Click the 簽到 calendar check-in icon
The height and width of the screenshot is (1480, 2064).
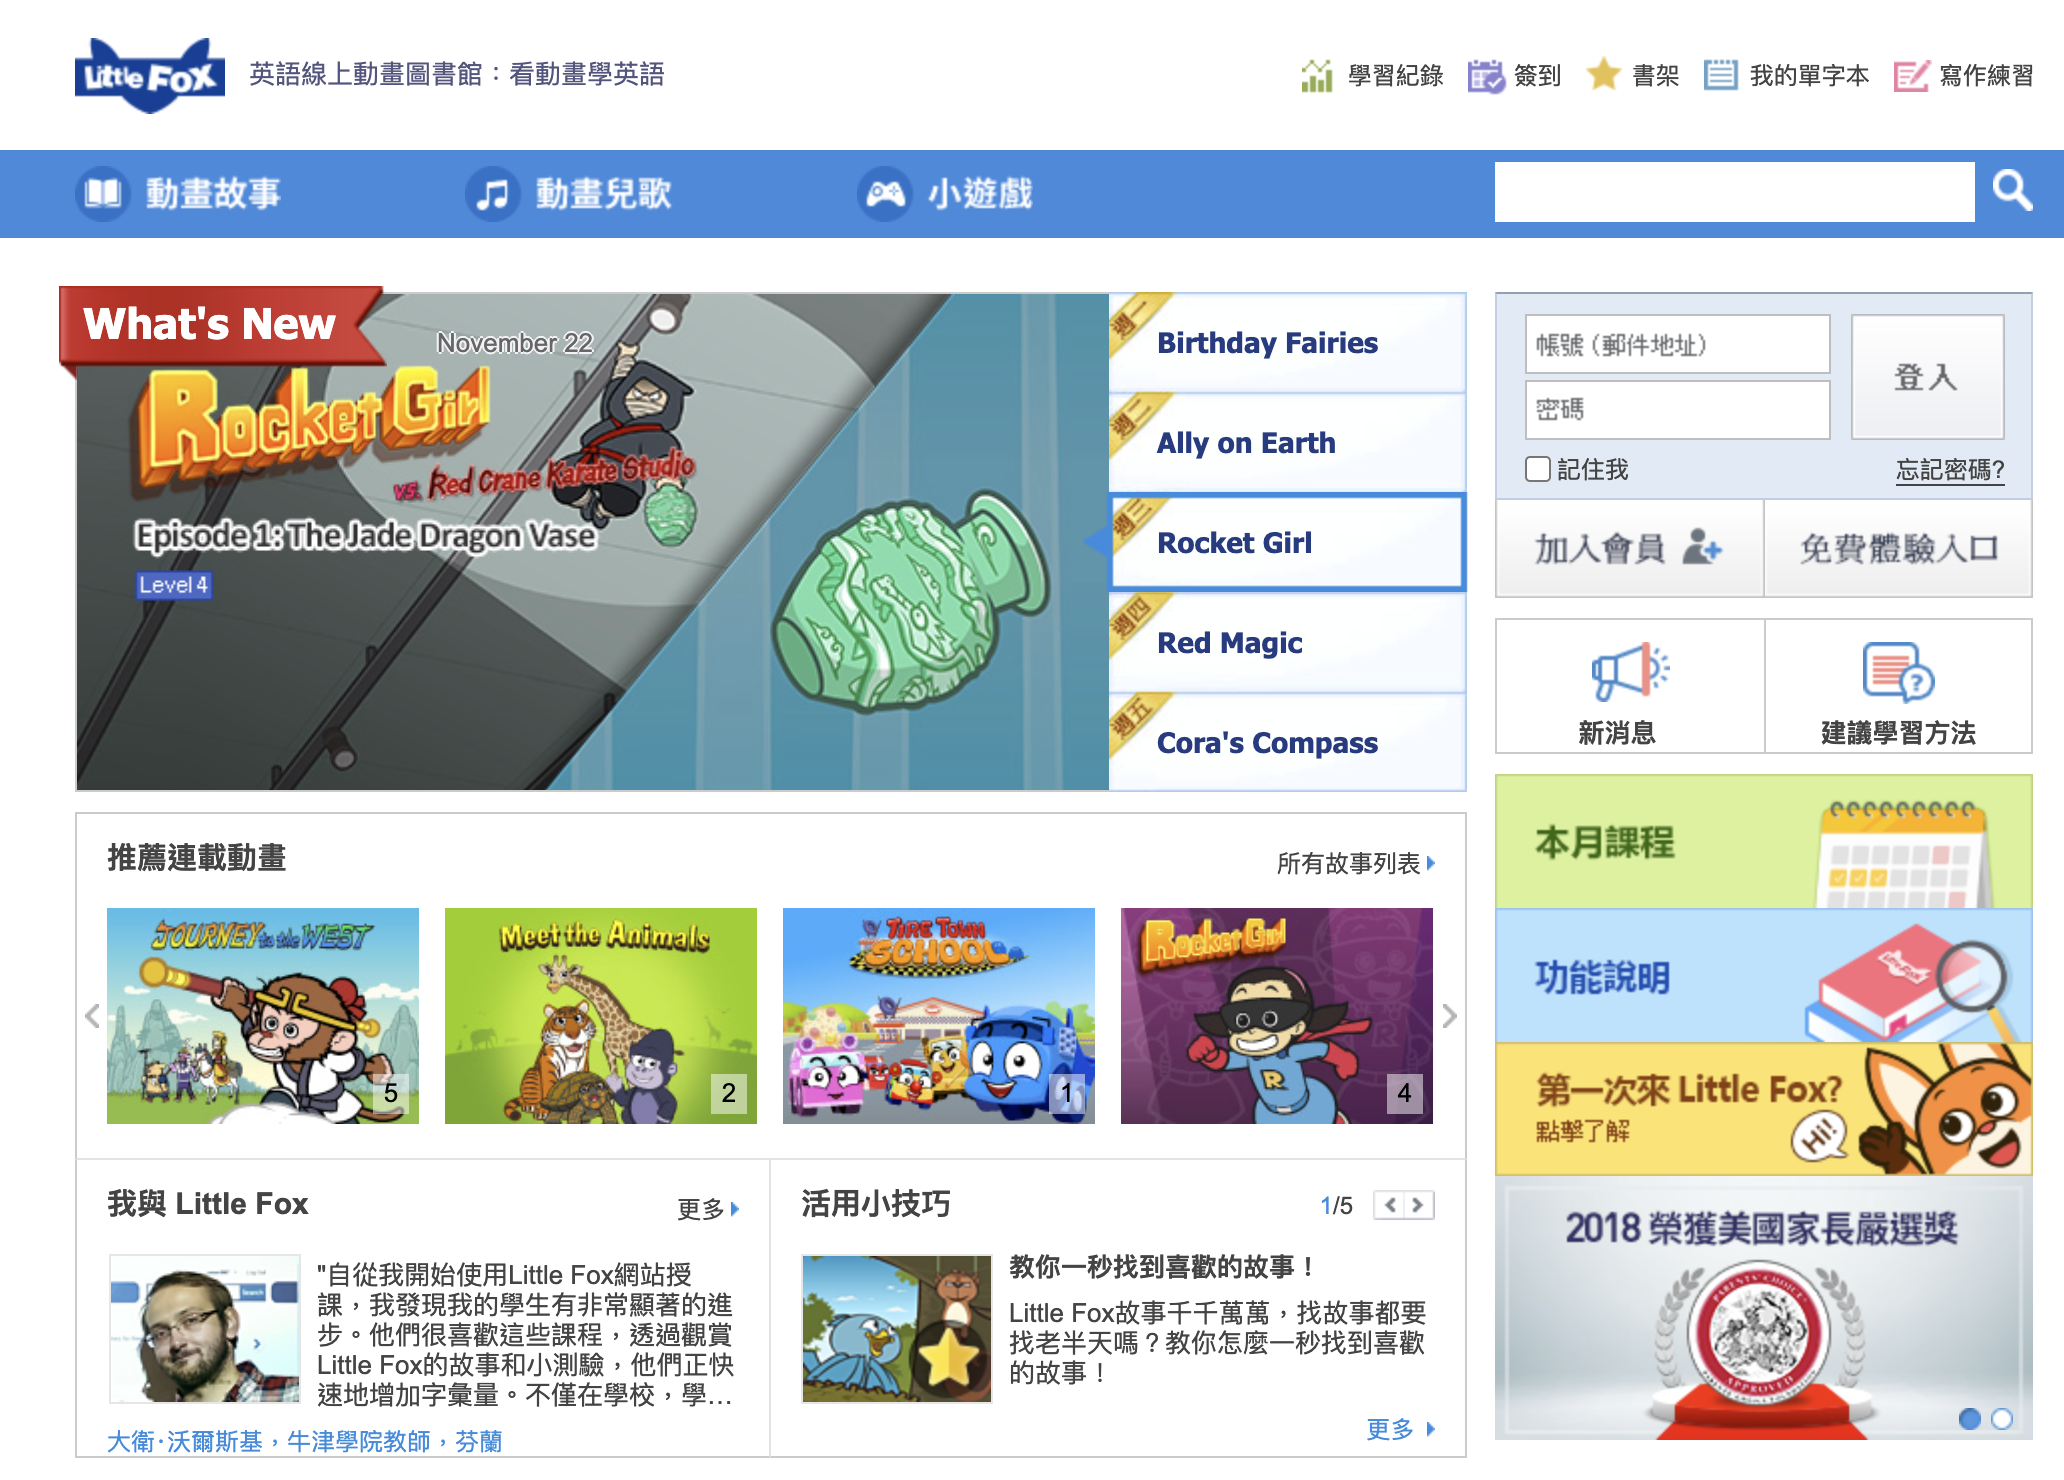pyautogui.click(x=1485, y=76)
